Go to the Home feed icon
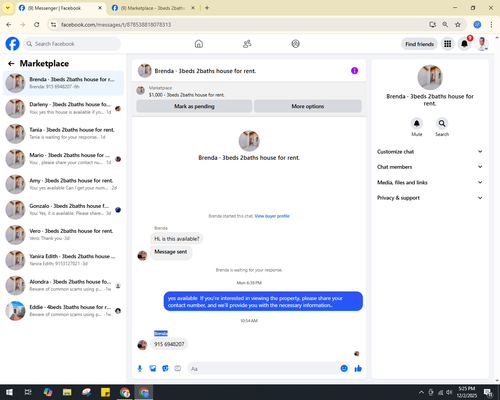The height and width of the screenshot is (400, 500). coord(199,44)
